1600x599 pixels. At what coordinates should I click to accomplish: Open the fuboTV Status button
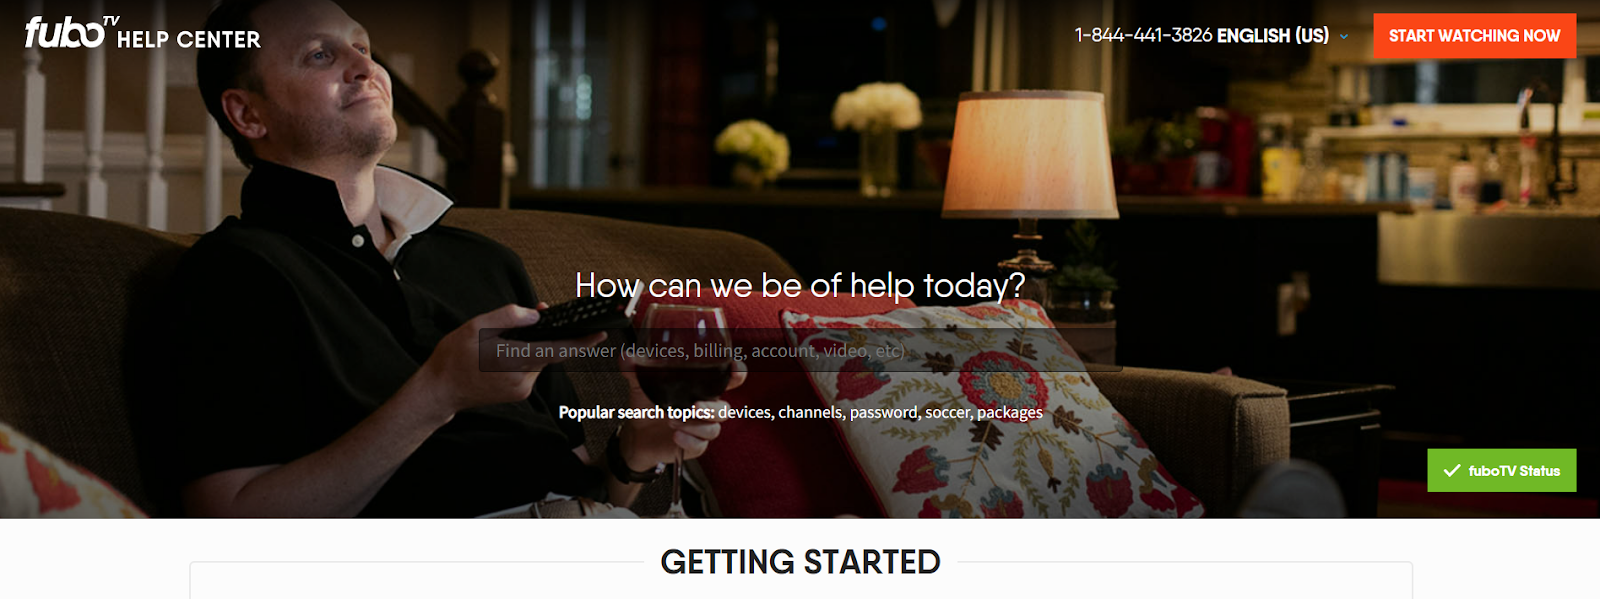pyautogui.click(x=1501, y=470)
